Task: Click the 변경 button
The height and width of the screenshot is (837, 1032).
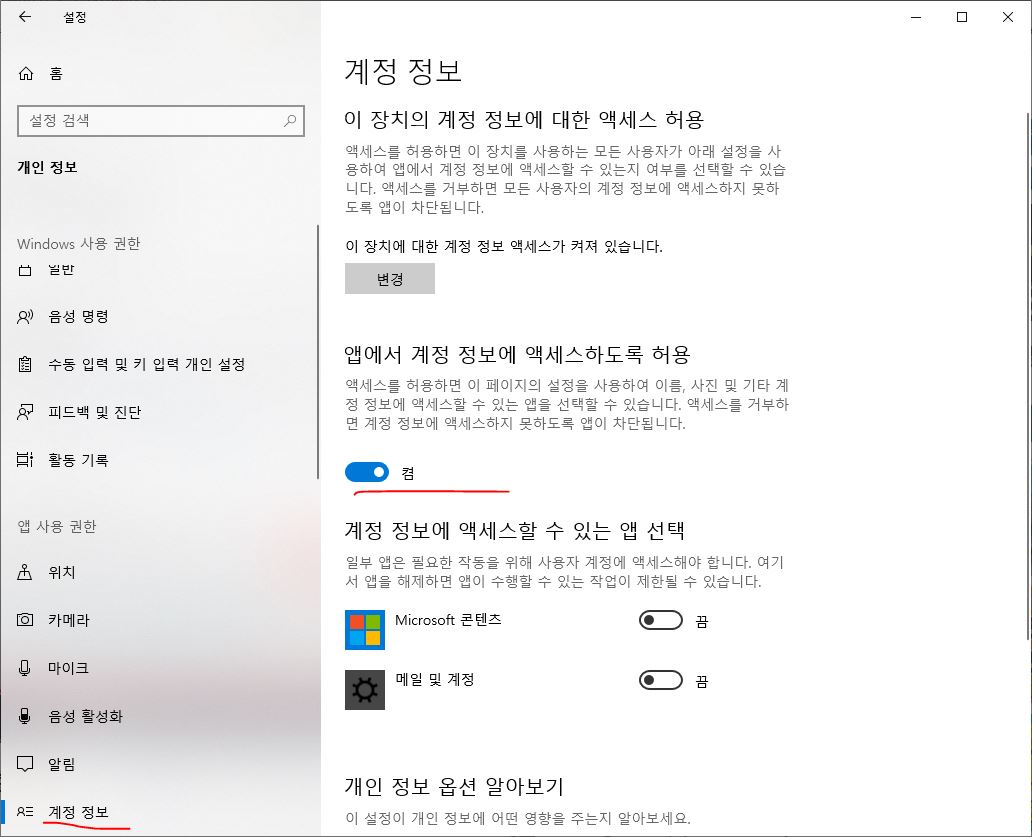Action: pyautogui.click(x=390, y=278)
